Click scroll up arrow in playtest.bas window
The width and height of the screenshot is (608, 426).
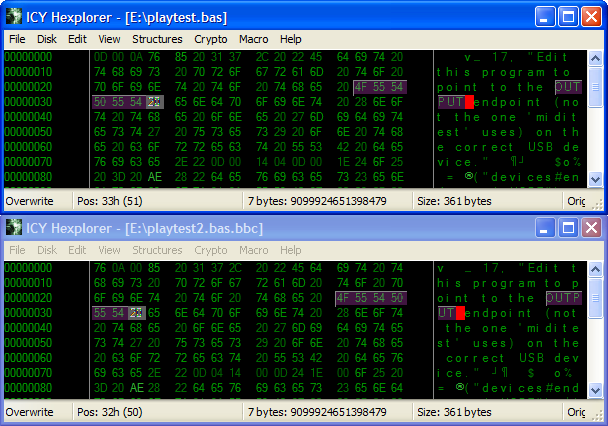(595, 59)
